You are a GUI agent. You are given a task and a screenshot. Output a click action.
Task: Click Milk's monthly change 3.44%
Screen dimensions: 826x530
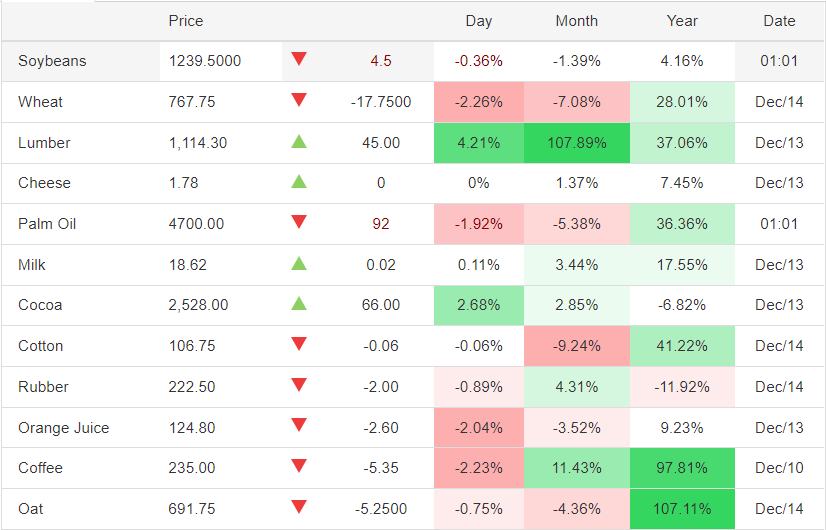(577, 264)
